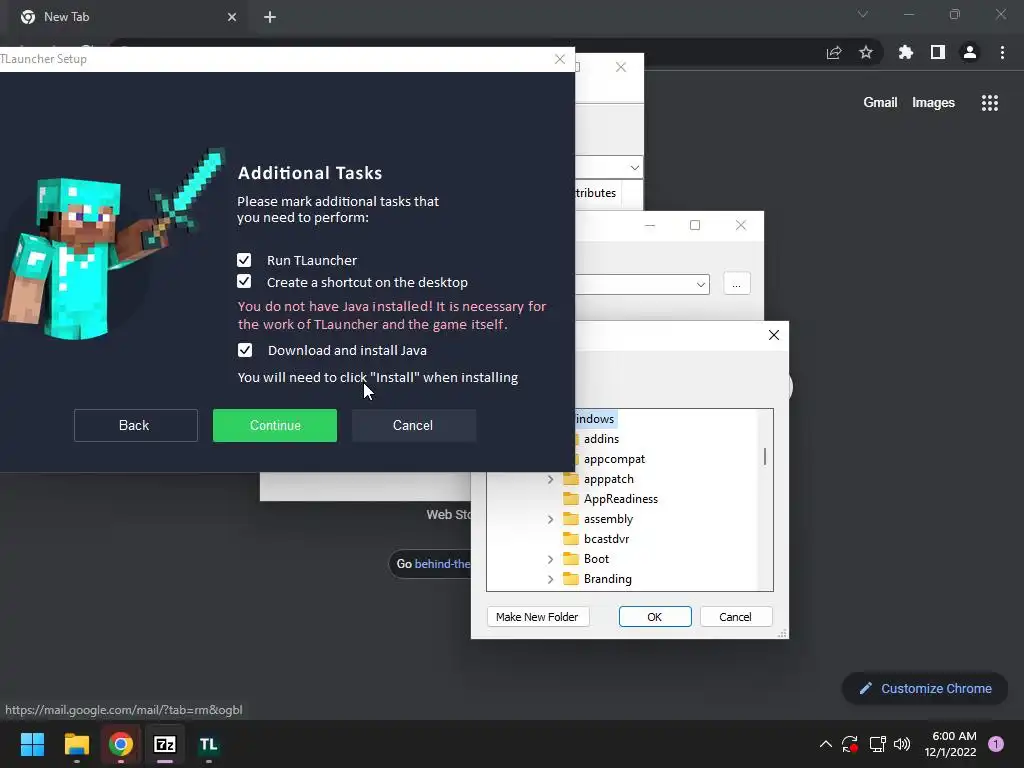Expand the Boot folder node
The width and height of the screenshot is (1024, 768).
pos(550,559)
